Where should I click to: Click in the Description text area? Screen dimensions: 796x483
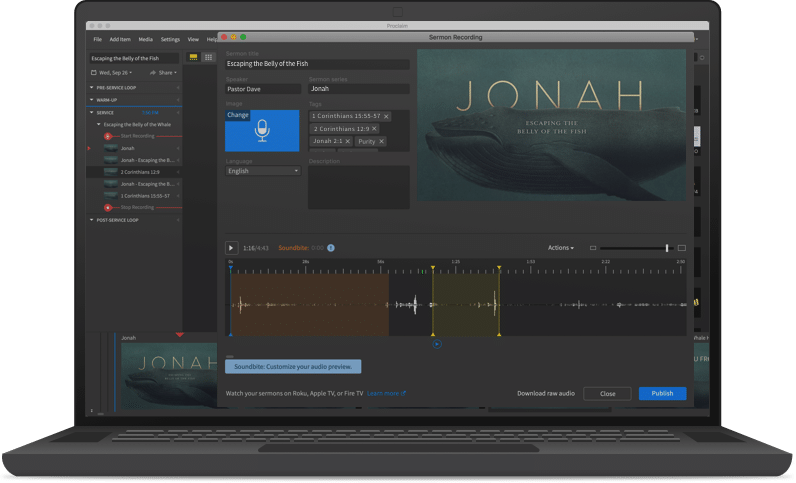(358, 187)
